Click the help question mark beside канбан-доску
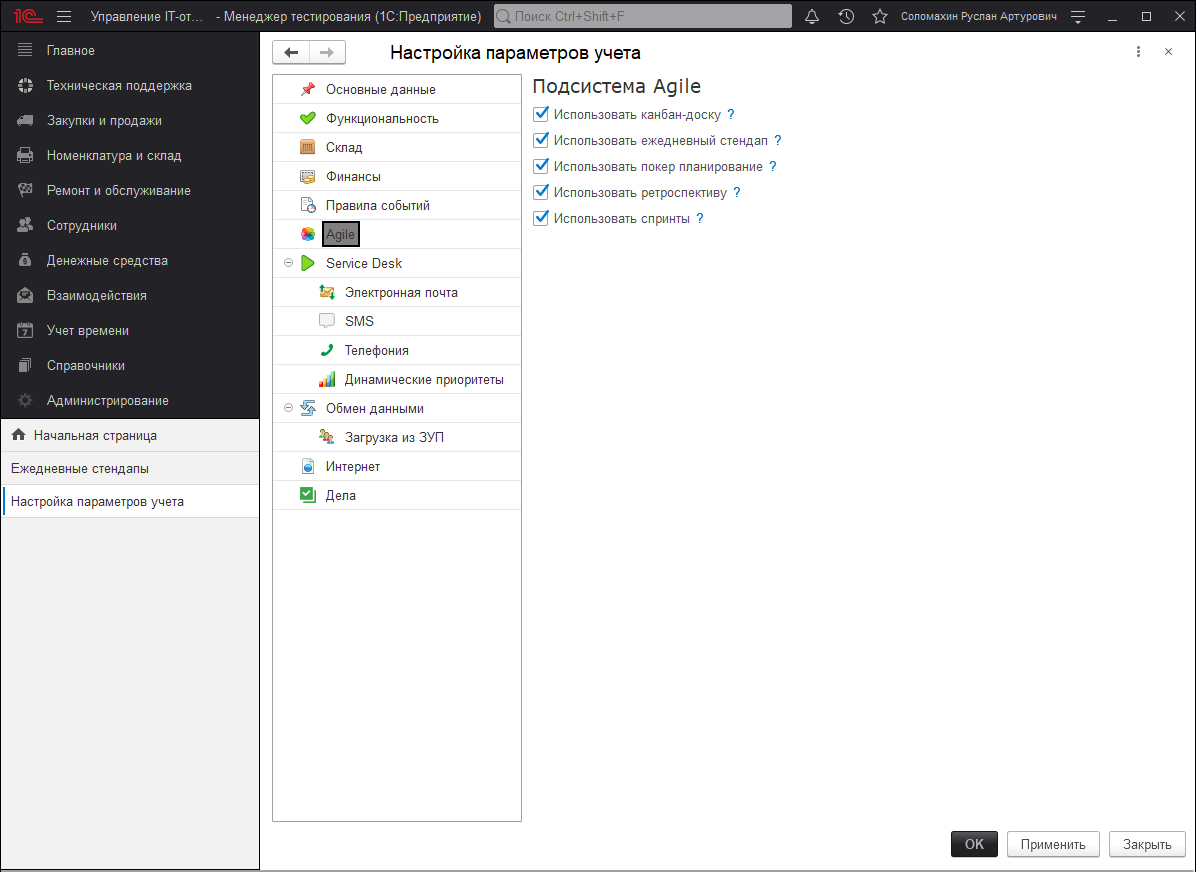1196x872 pixels. coord(731,115)
